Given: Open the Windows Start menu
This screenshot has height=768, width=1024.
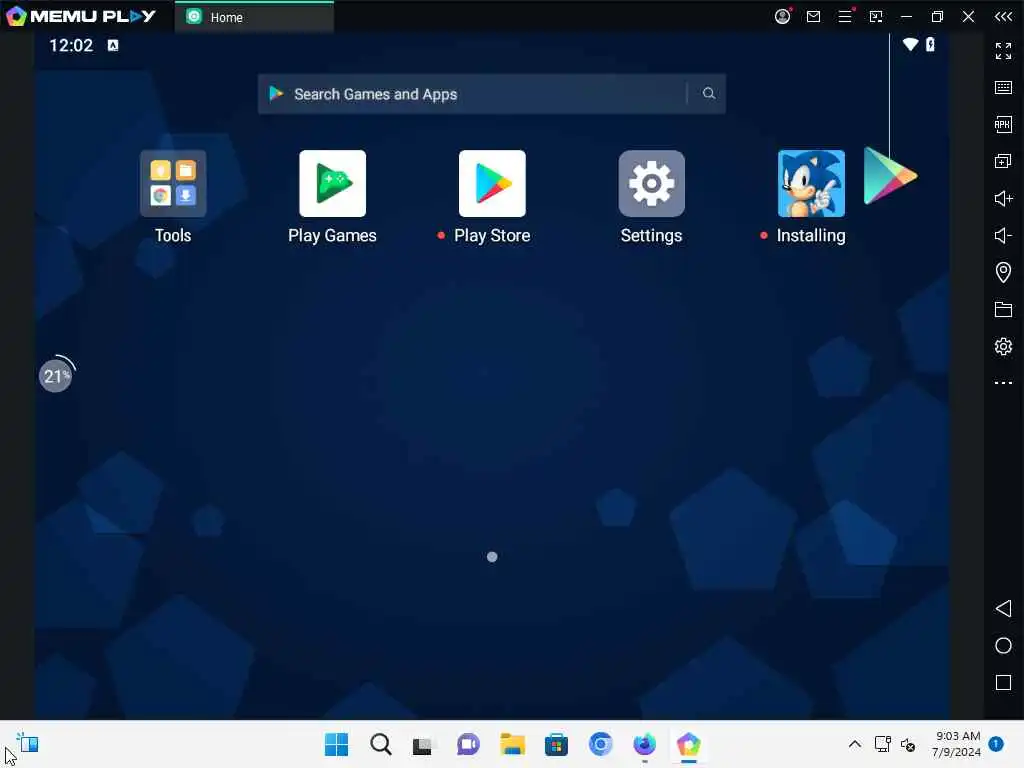Looking at the screenshot, I should tap(336, 744).
